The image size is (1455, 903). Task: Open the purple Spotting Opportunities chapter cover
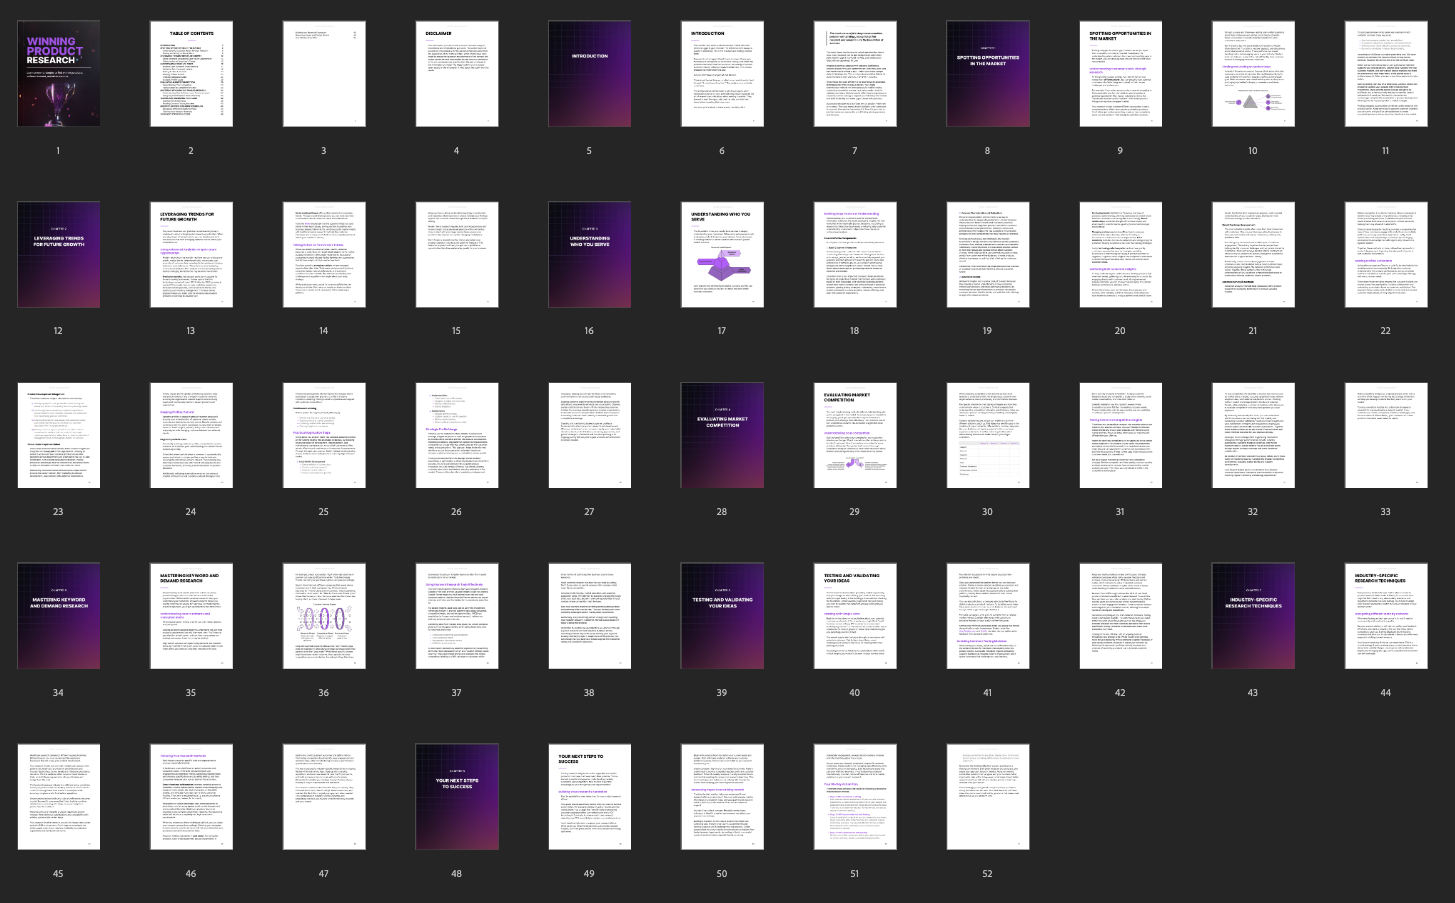987,74
